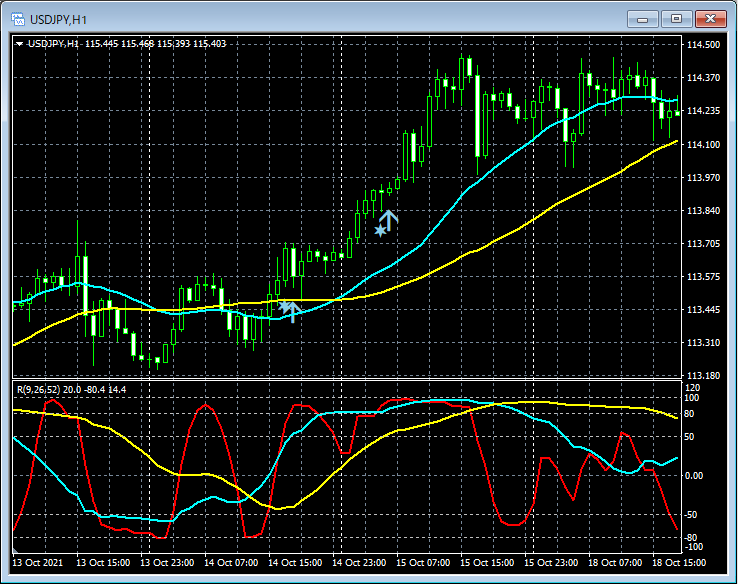Image resolution: width=739 pixels, height=584 pixels.
Task: Click the blue star beside the lower arrow
Action: point(283,306)
